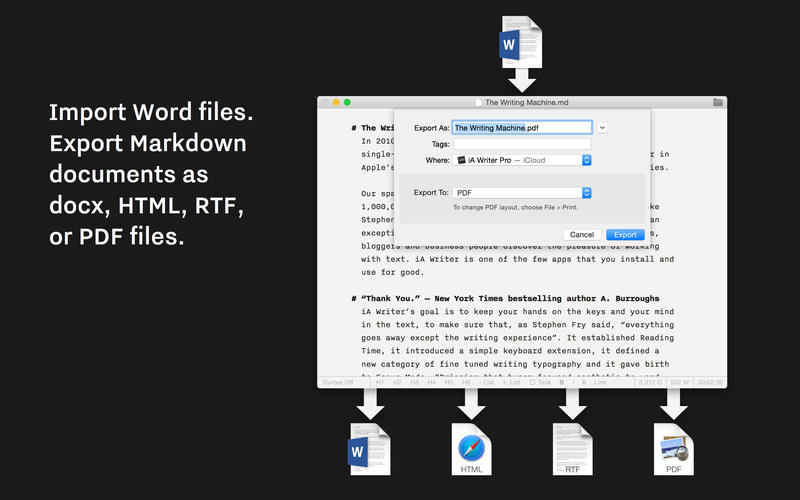The width and height of the screenshot is (800, 500).
Task: Click the Export As filename field
Action: pos(522,128)
